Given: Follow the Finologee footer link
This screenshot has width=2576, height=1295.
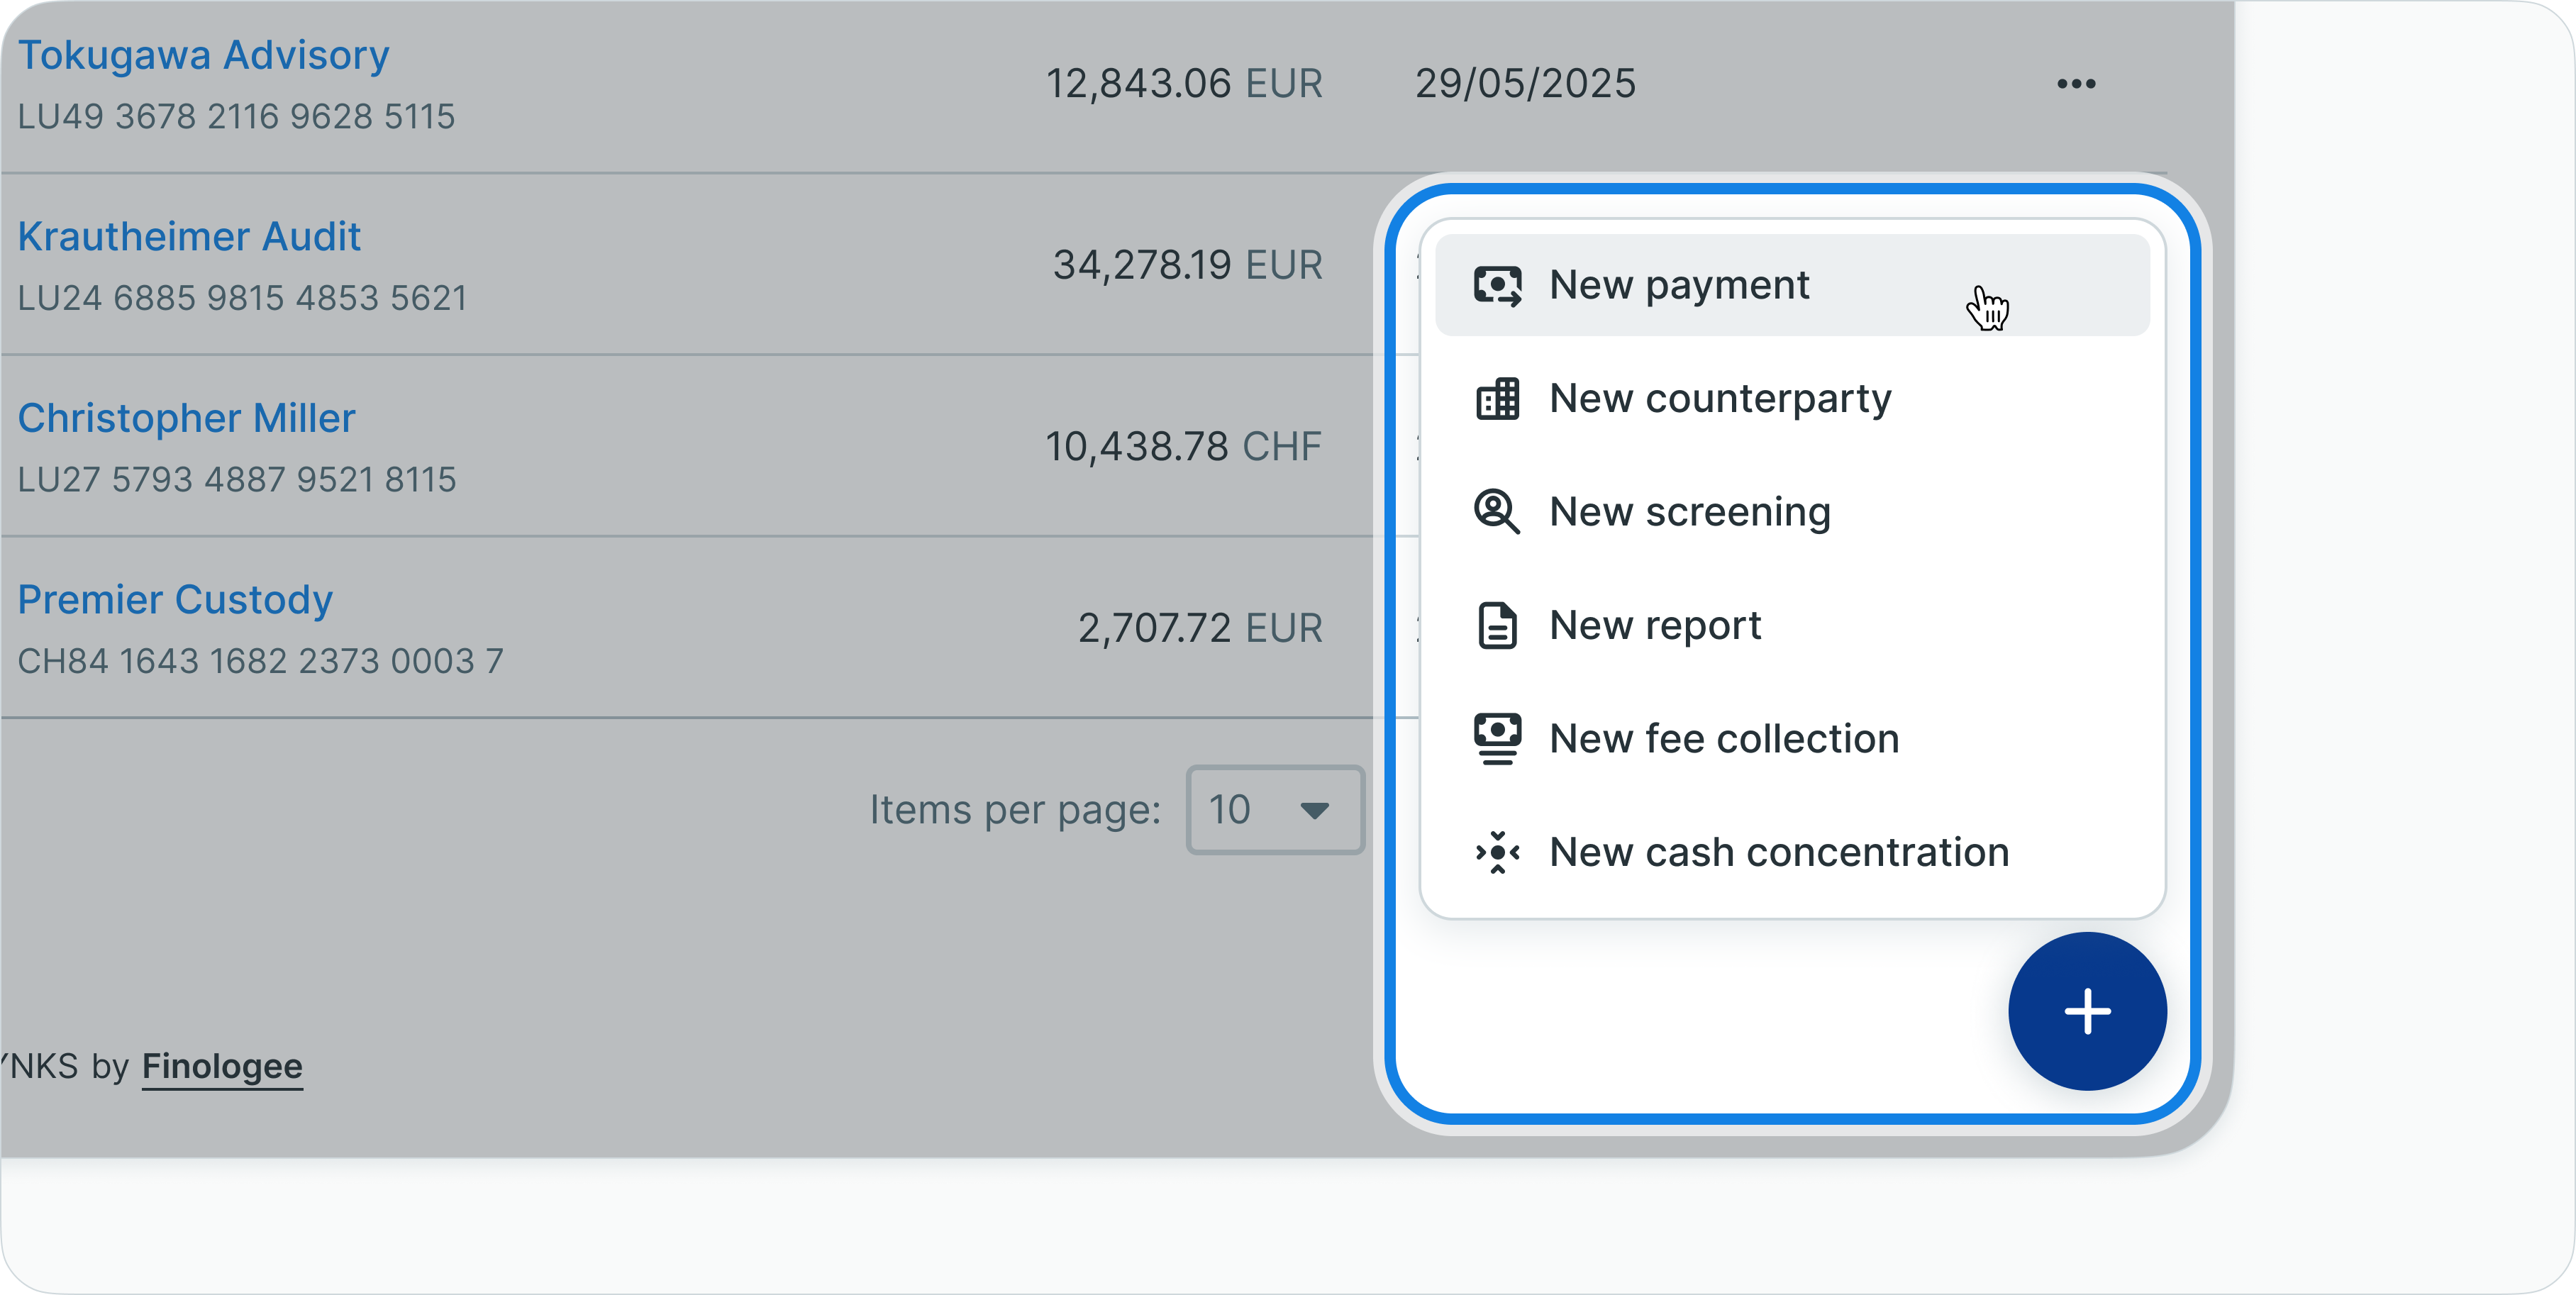Looking at the screenshot, I should (222, 1066).
